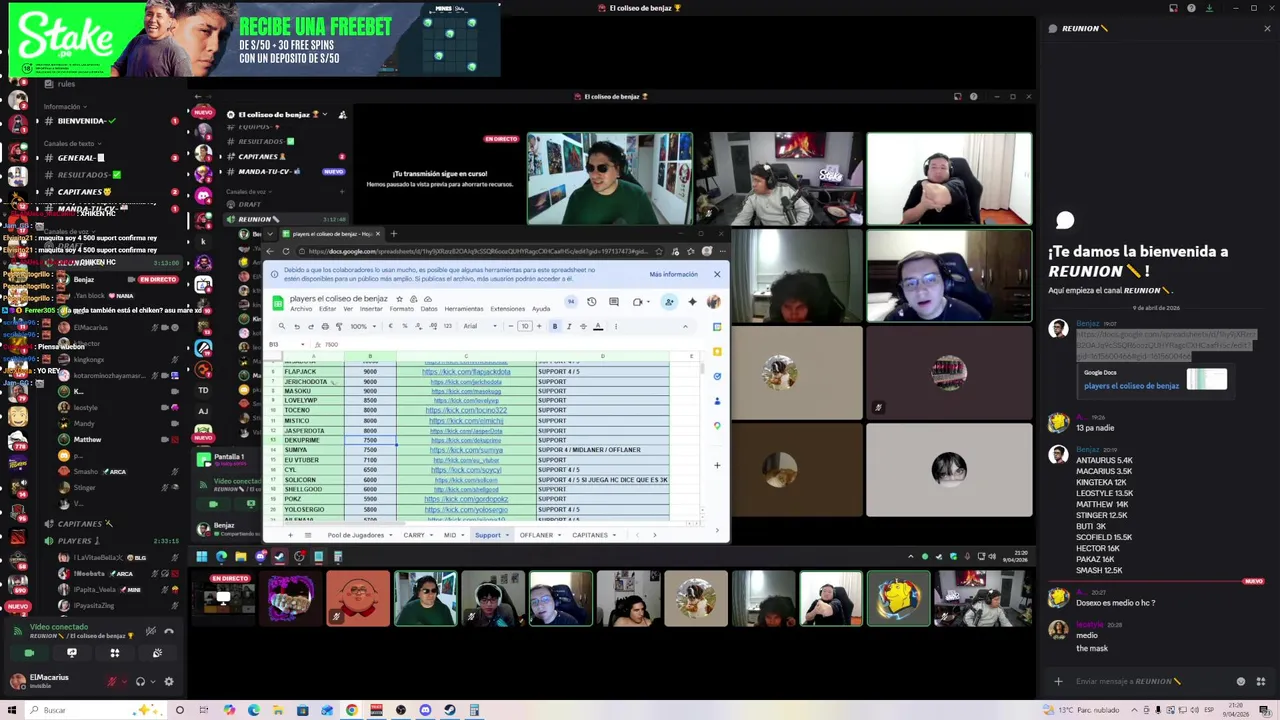Open the B13 name box dropdown

coord(304,345)
